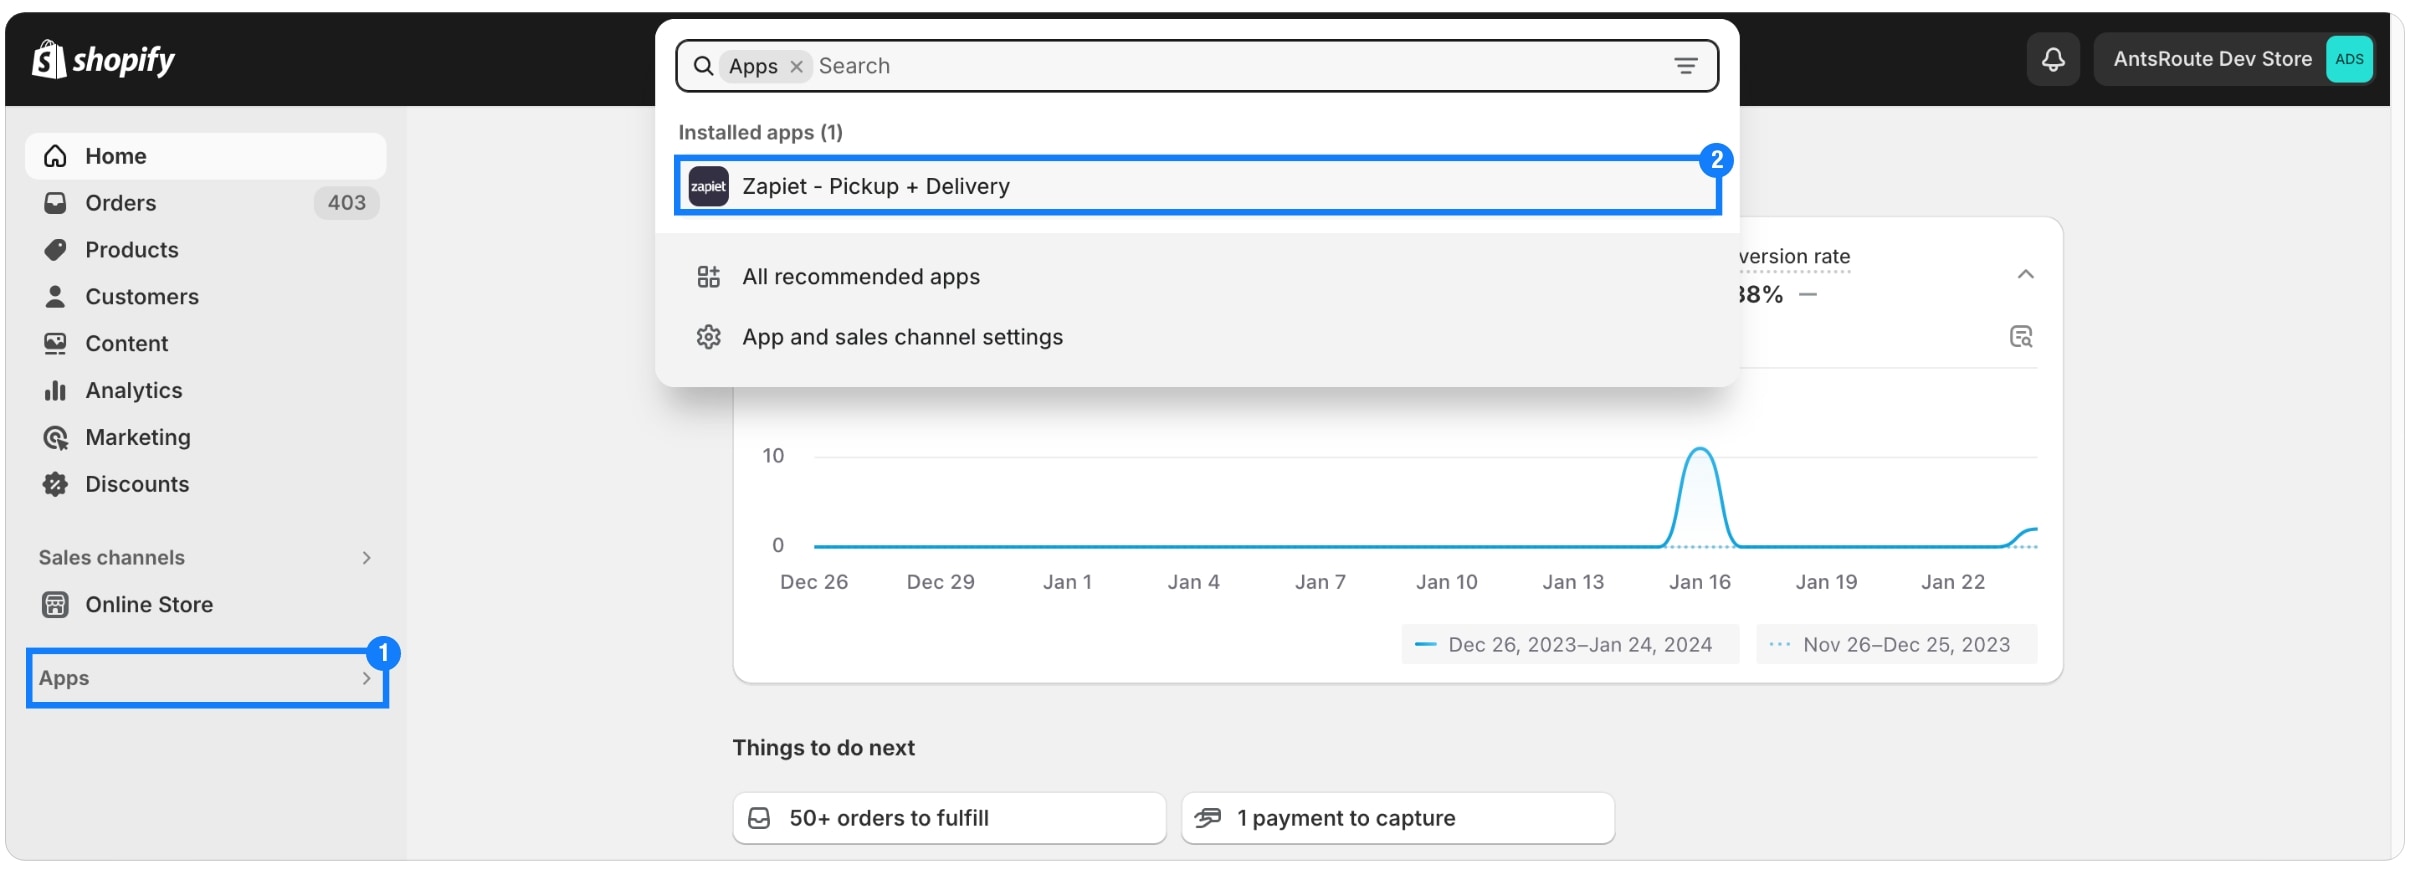Open the AntsRoute Dev Store account menu
The height and width of the screenshot is (873, 2410).
point(2234,59)
